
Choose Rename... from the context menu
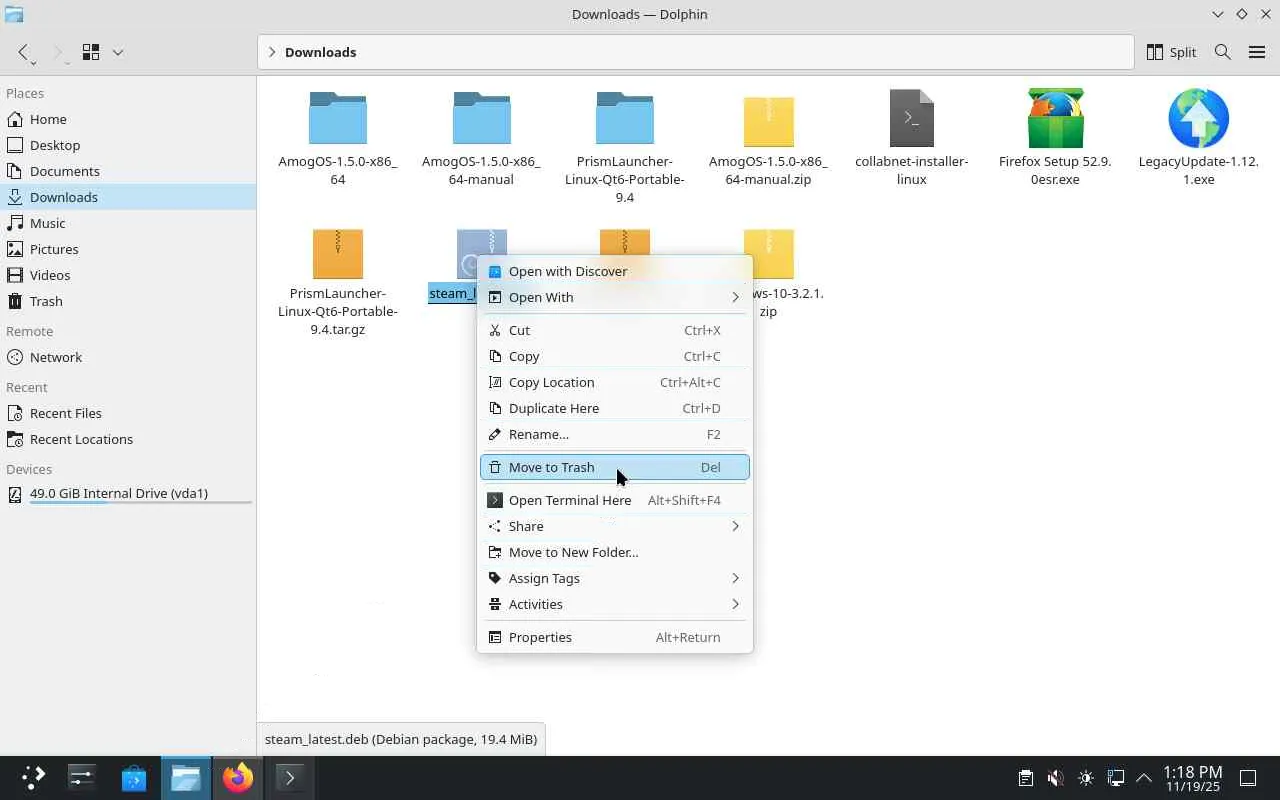click(615, 434)
